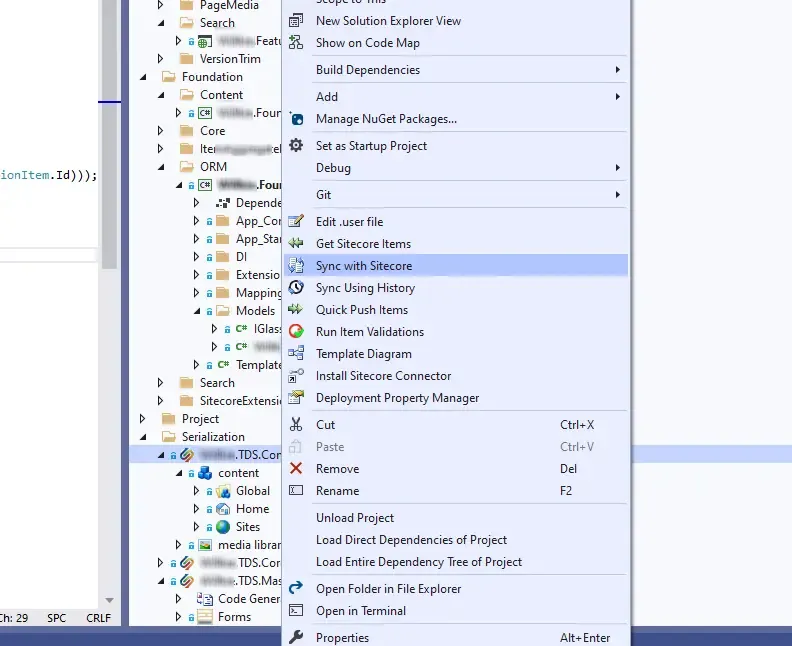Click the Sites globe icon in the tree

pos(223,527)
